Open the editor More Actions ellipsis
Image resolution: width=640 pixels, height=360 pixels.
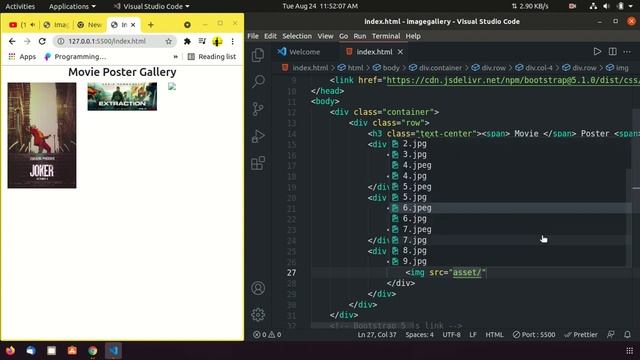click(x=627, y=52)
